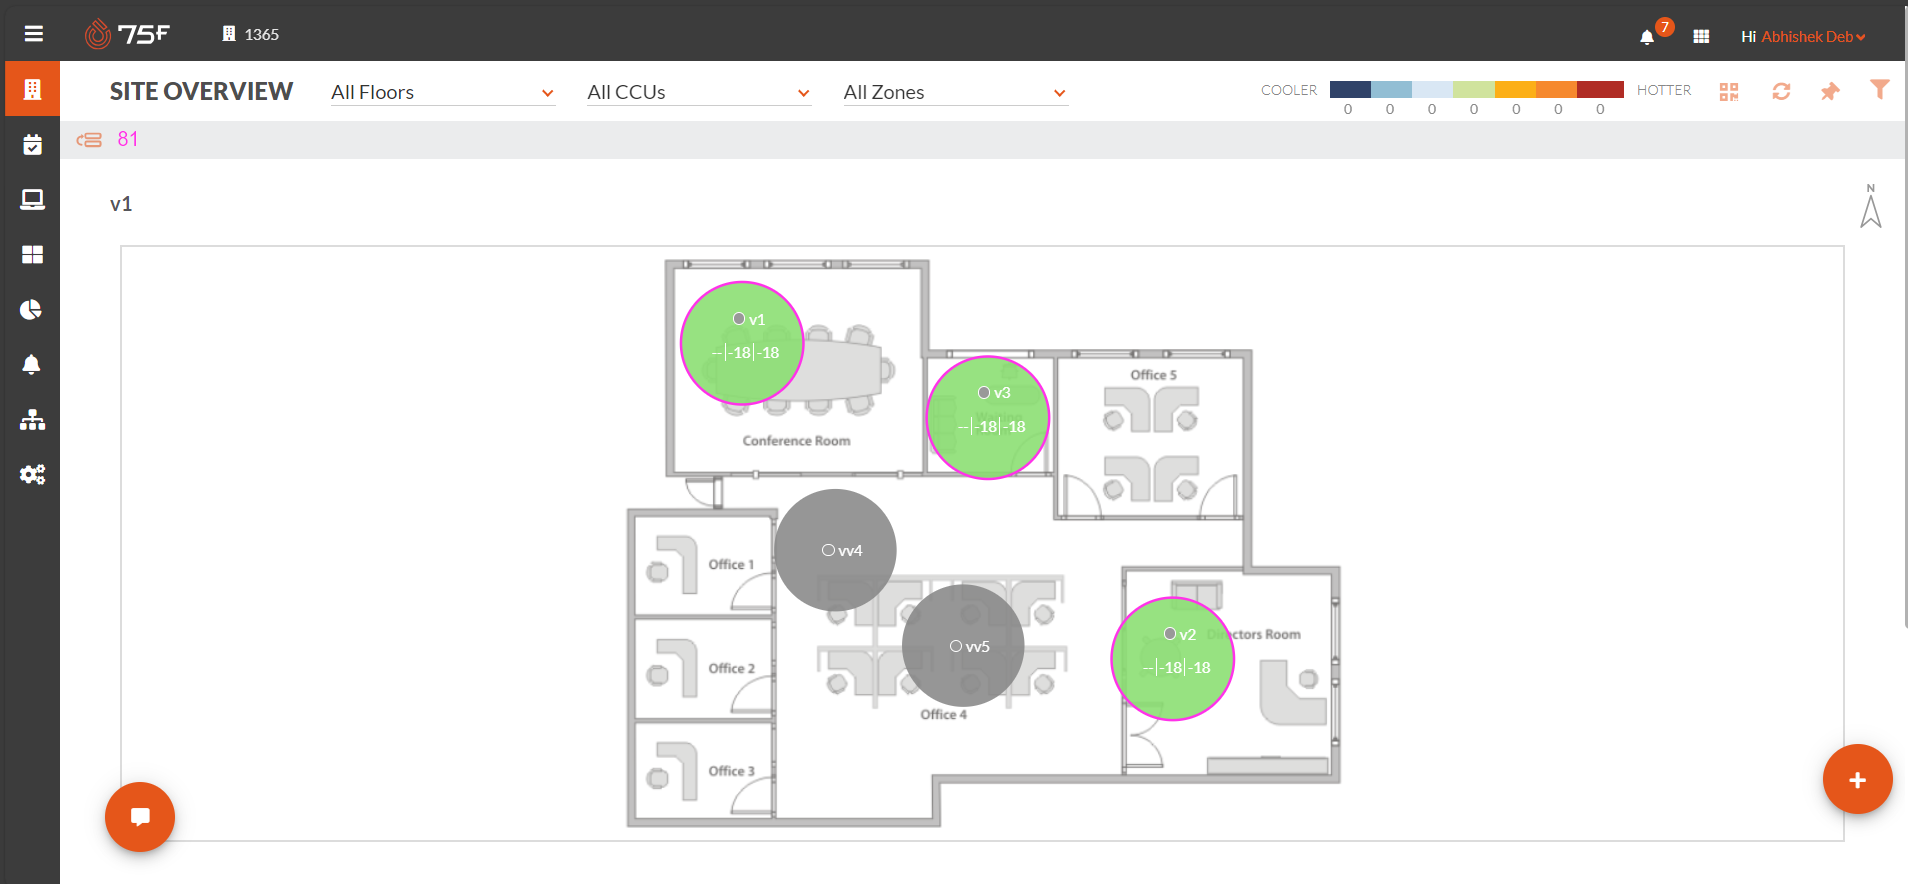
Task: Open the hamburger menu
Action: (33, 34)
